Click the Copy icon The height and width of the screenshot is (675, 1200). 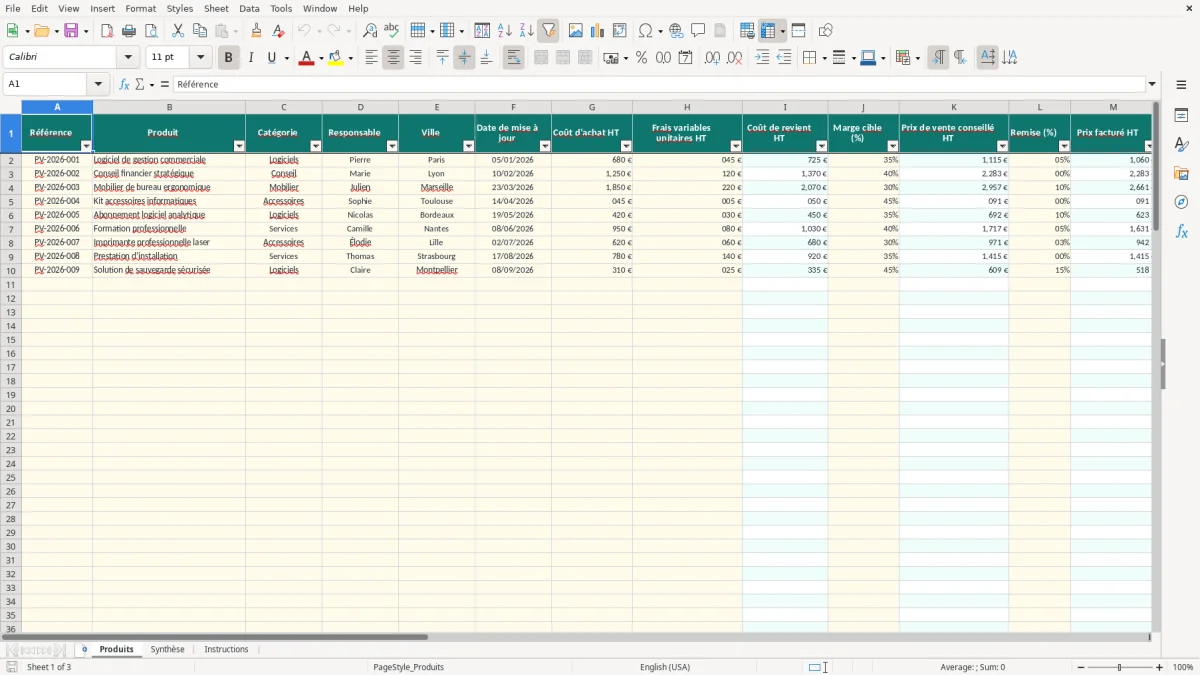[200, 31]
